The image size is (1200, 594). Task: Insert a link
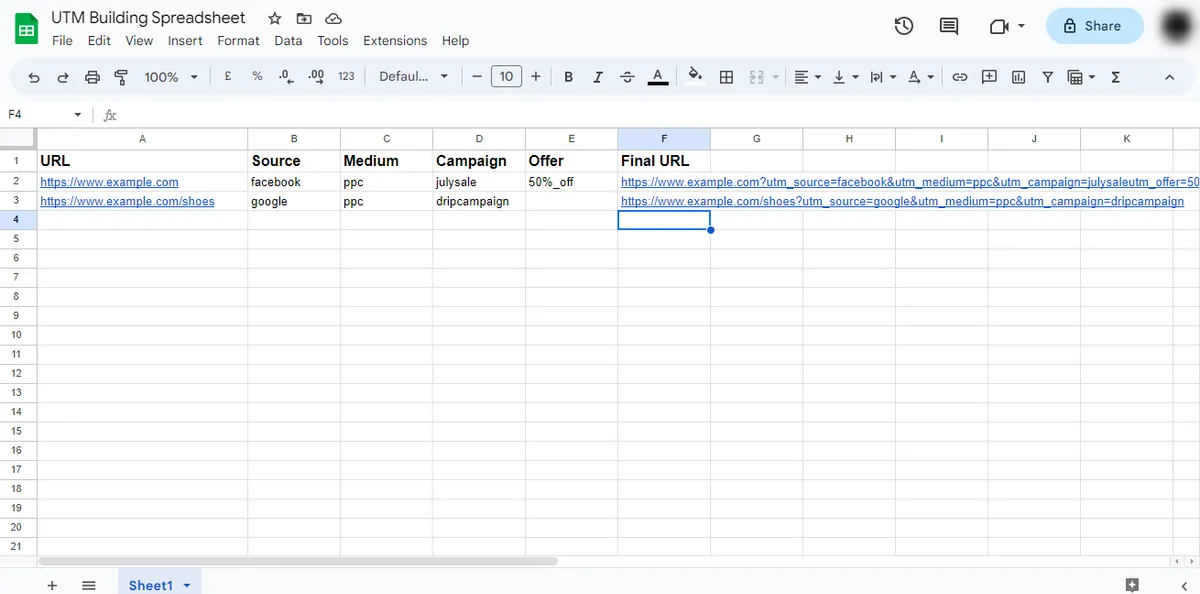pos(960,76)
